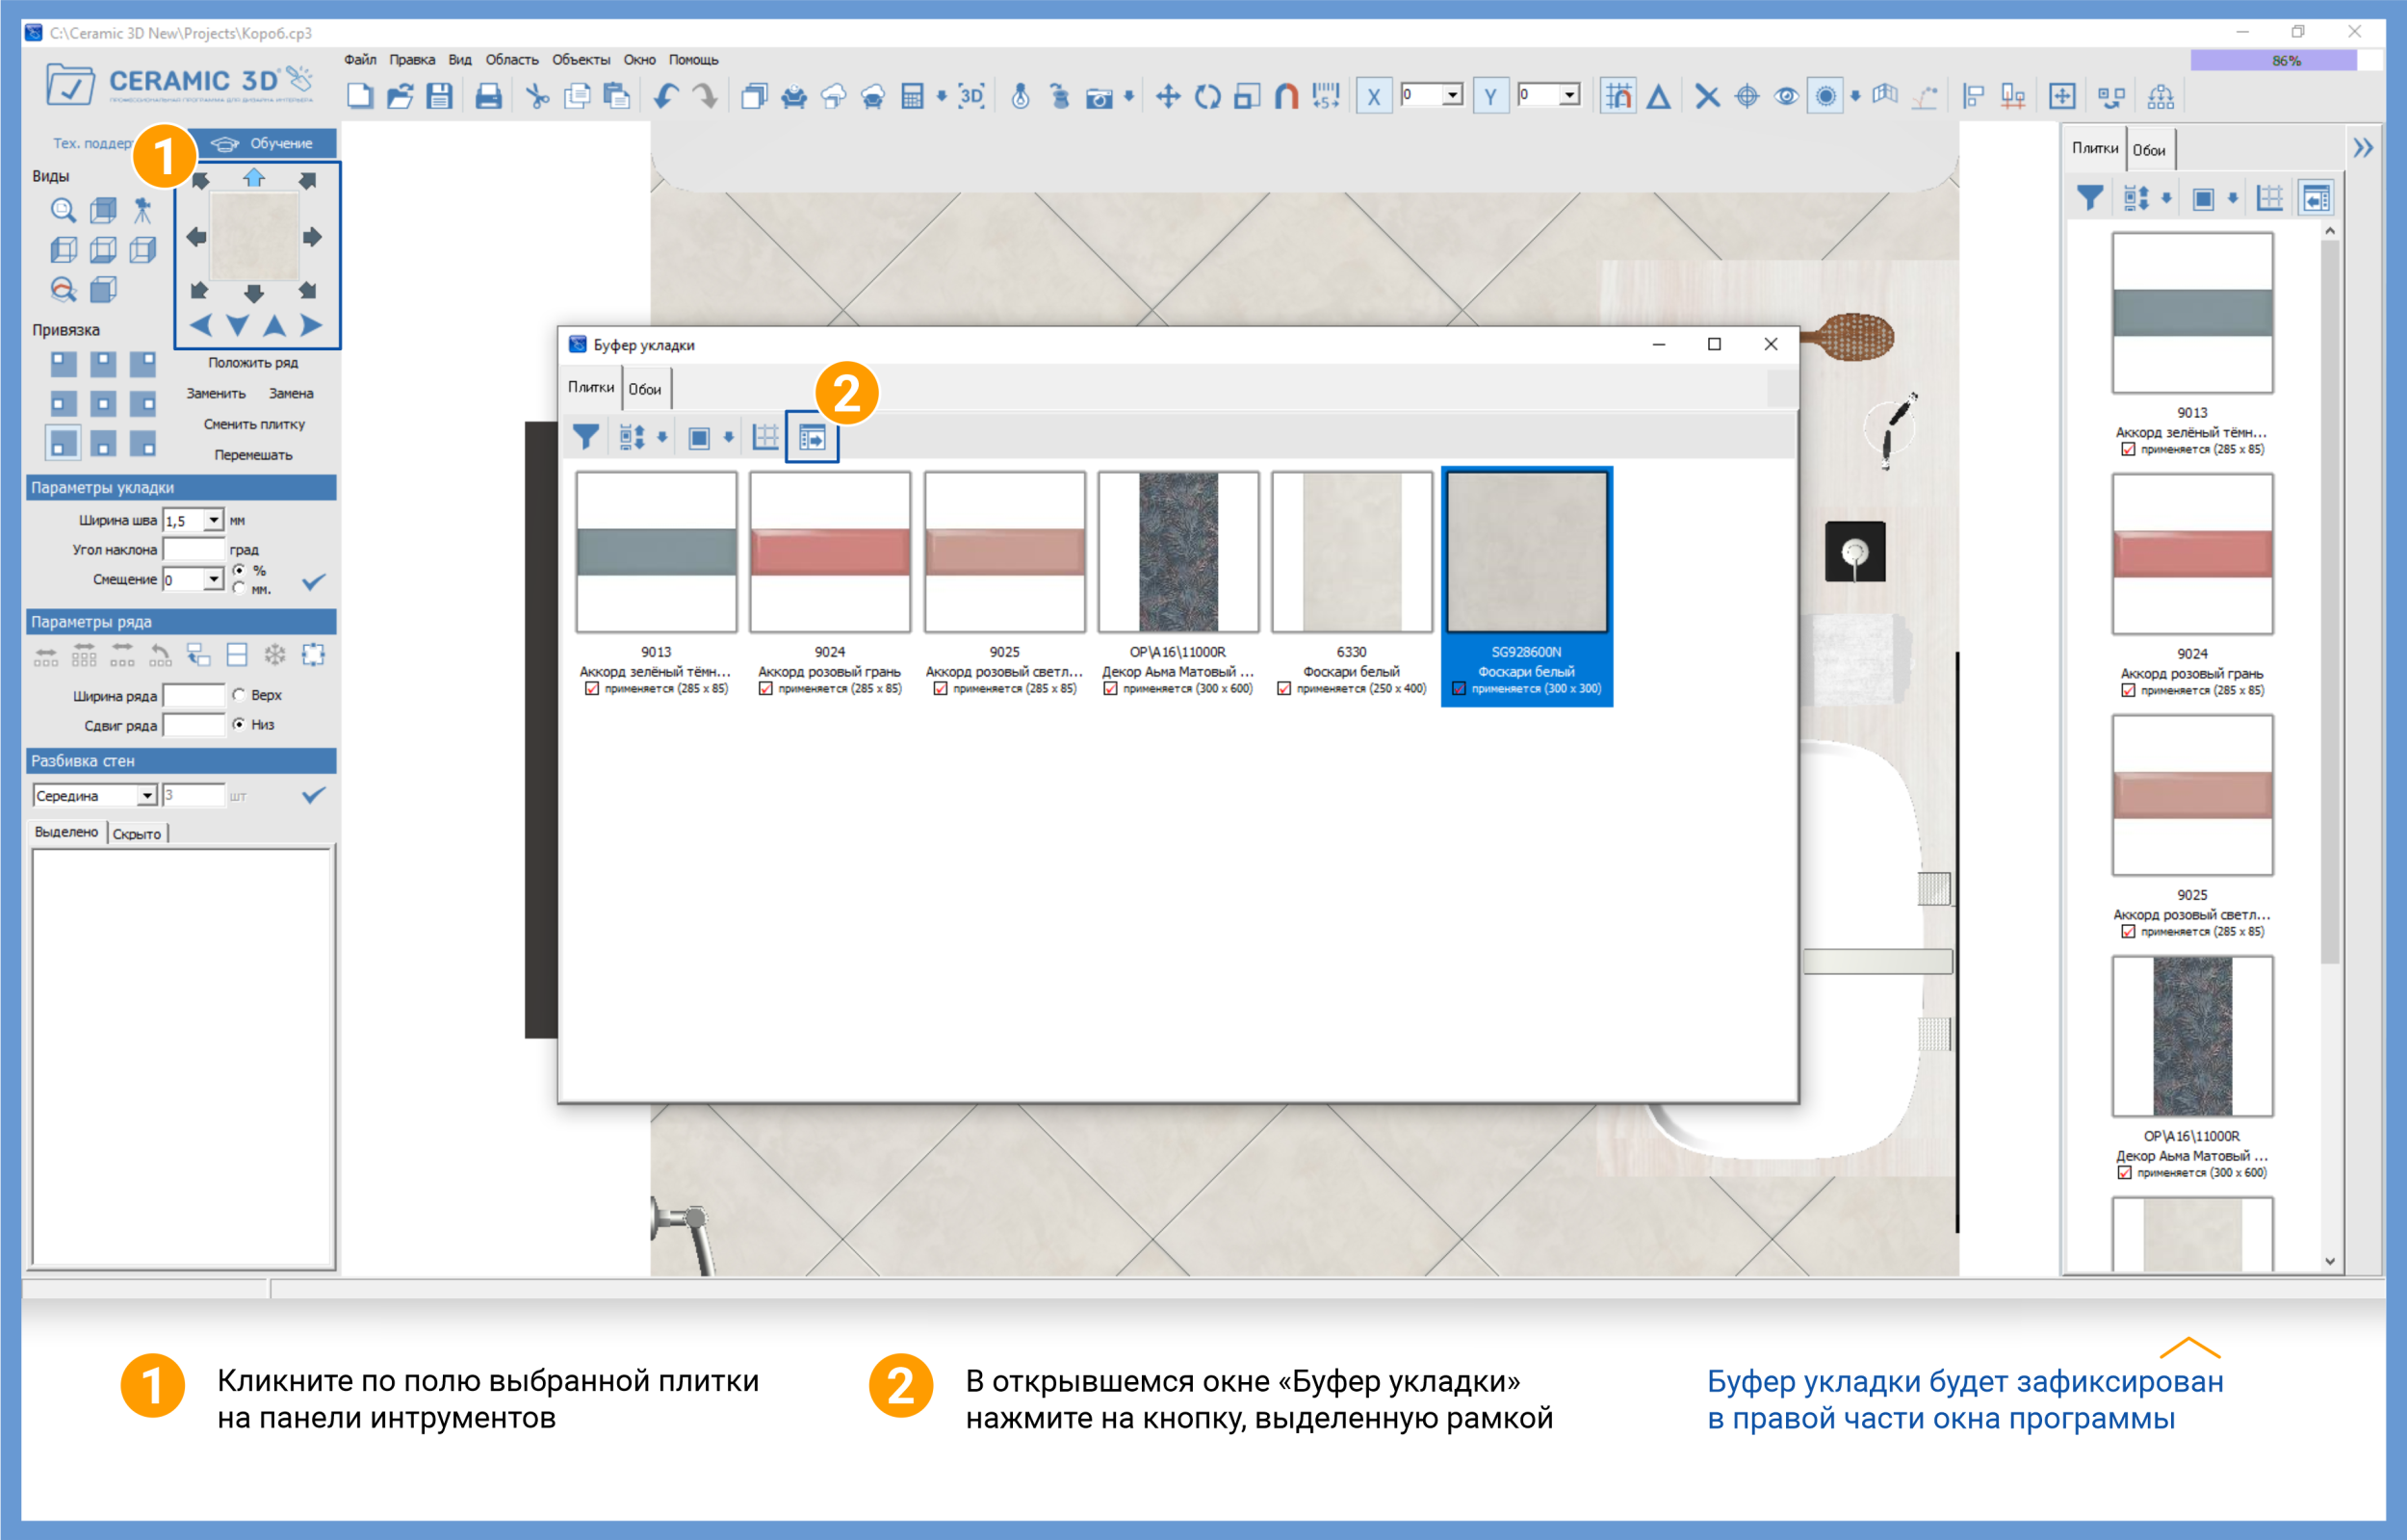Image resolution: width=2407 pixels, height=1540 pixels.
Task: Expand the X coordinate dropdown
Action: tap(1452, 95)
